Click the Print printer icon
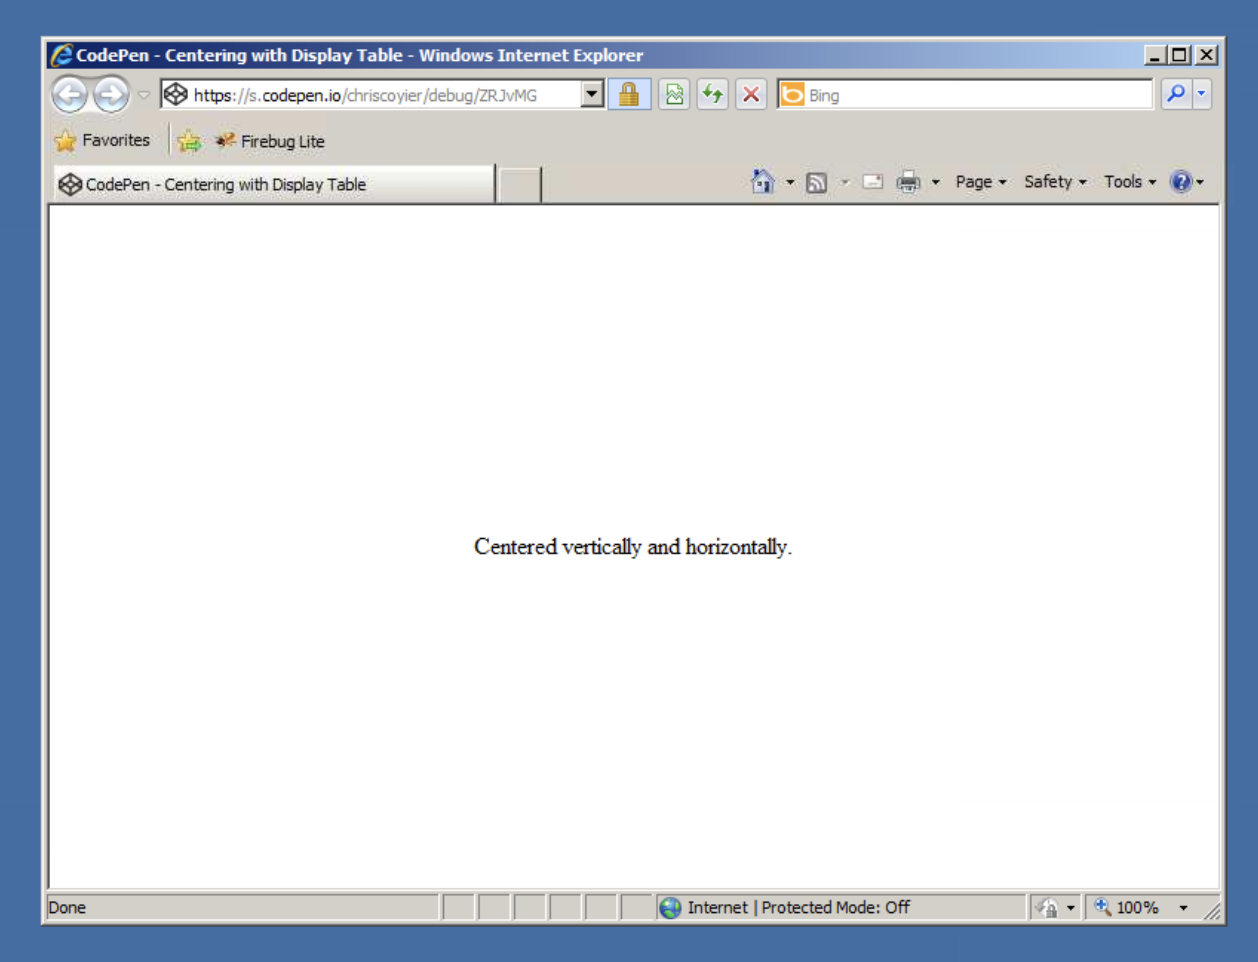Screen dimensions: 1258x962 pos(908,182)
